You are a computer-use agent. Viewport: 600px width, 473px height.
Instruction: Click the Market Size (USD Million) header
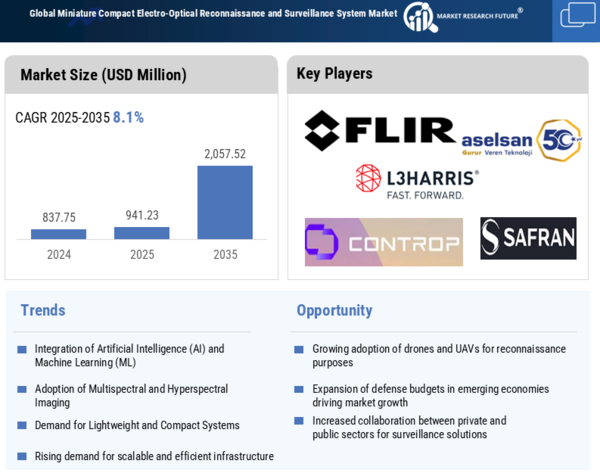click(103, 75)
